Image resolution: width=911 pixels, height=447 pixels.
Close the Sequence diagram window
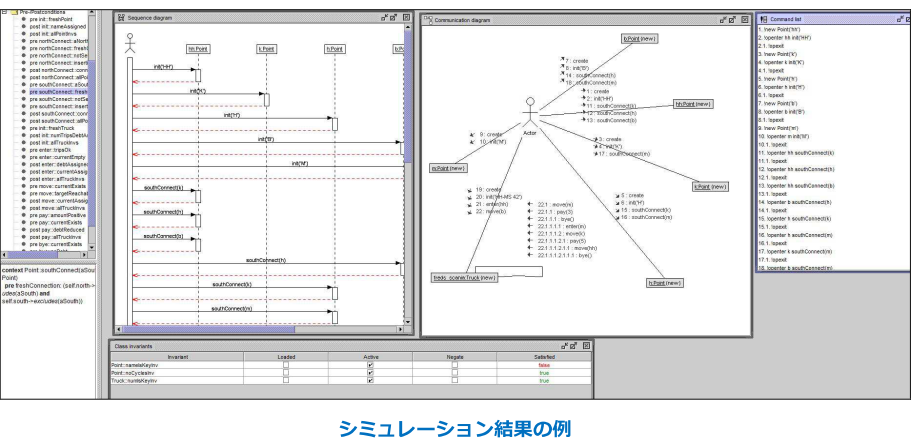[406, 18]
